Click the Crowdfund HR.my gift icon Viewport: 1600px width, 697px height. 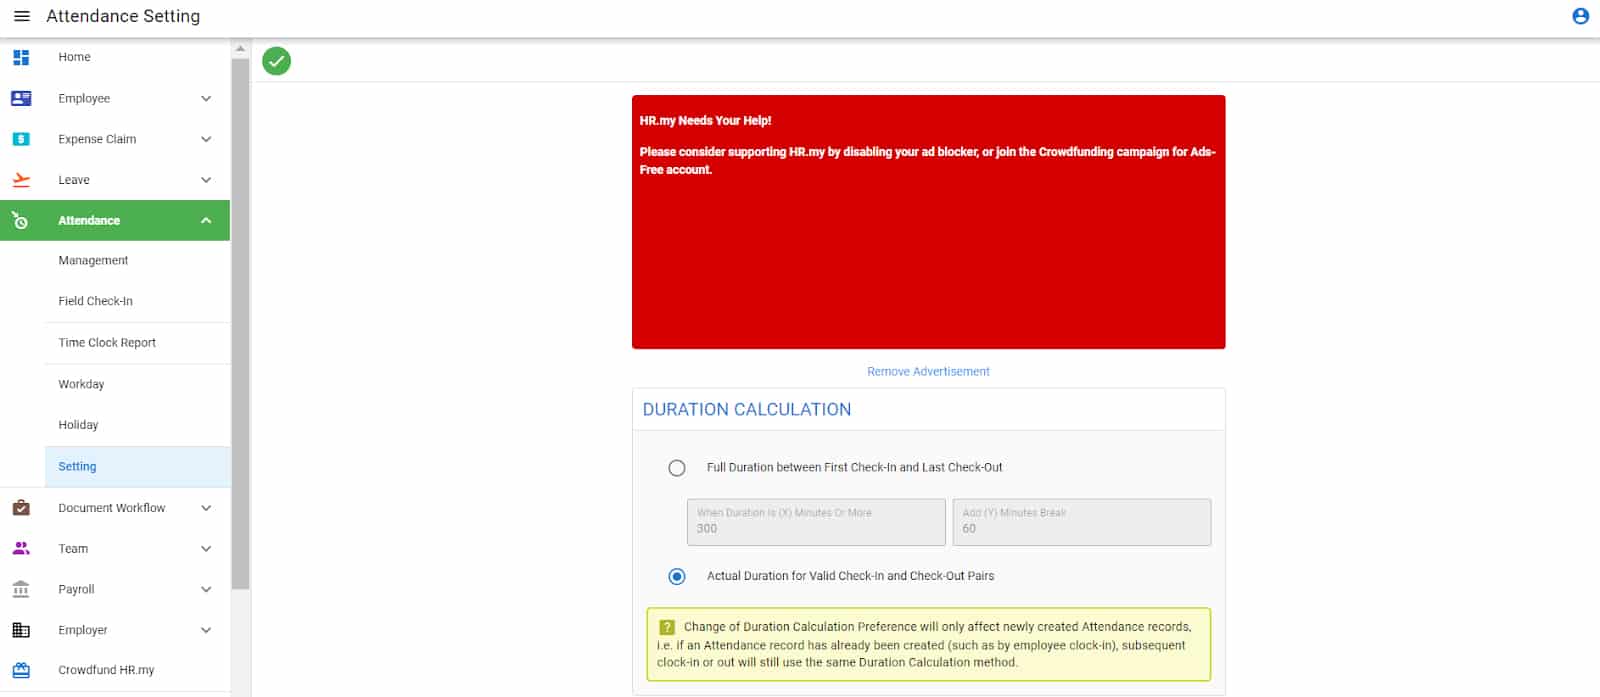(21, 670)
